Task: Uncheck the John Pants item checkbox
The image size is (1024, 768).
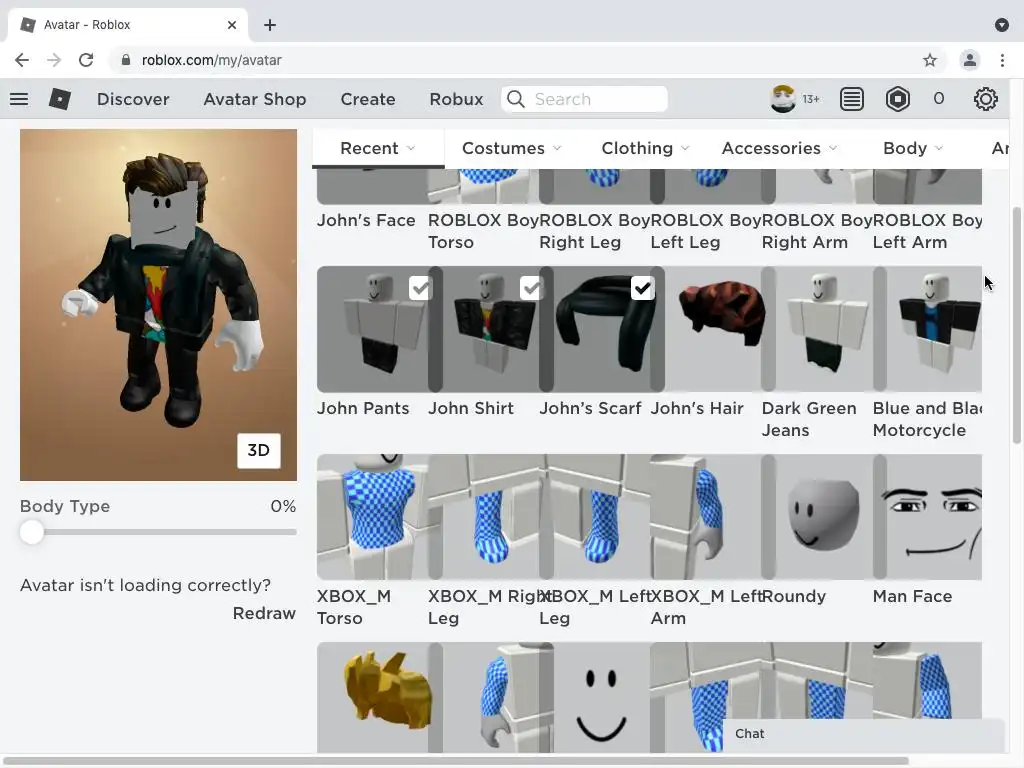Action: 421,288
